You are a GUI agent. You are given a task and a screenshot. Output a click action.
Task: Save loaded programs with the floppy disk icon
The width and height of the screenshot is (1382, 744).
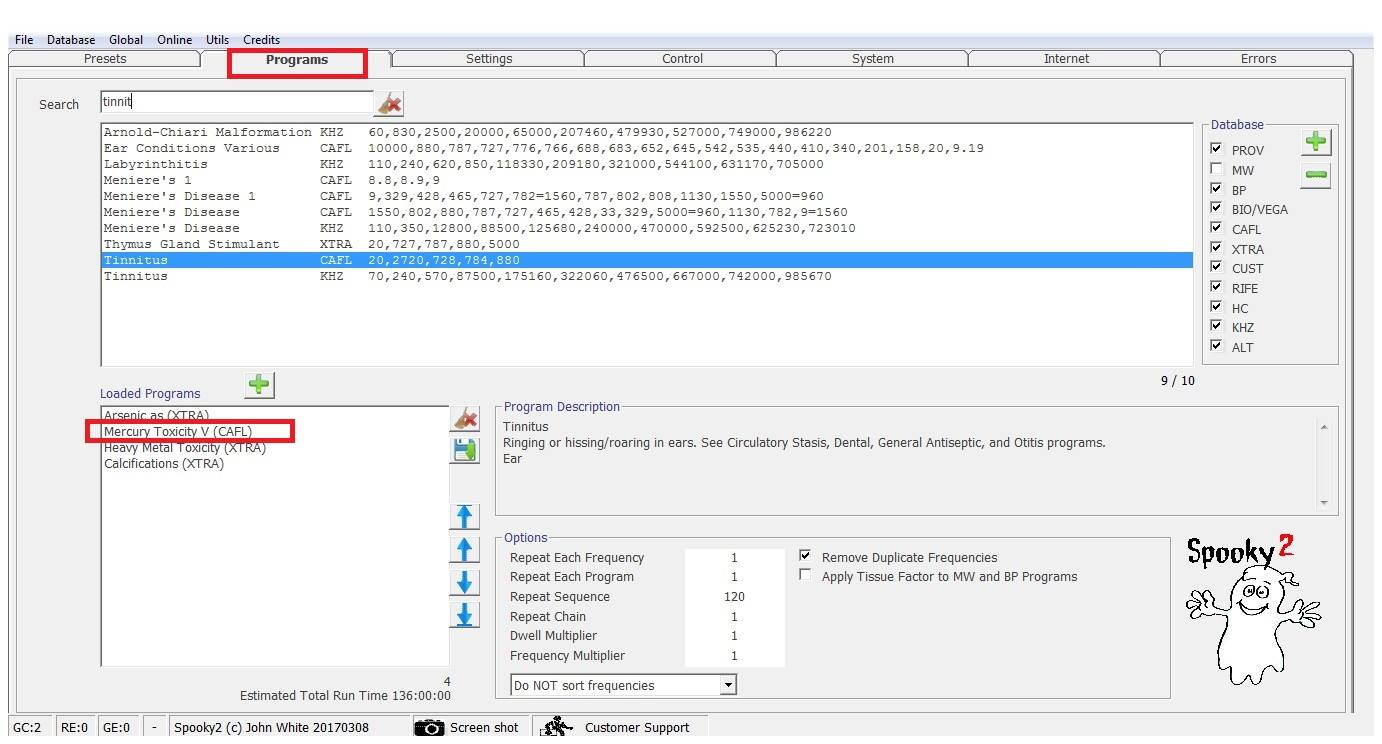pos(465,451)
